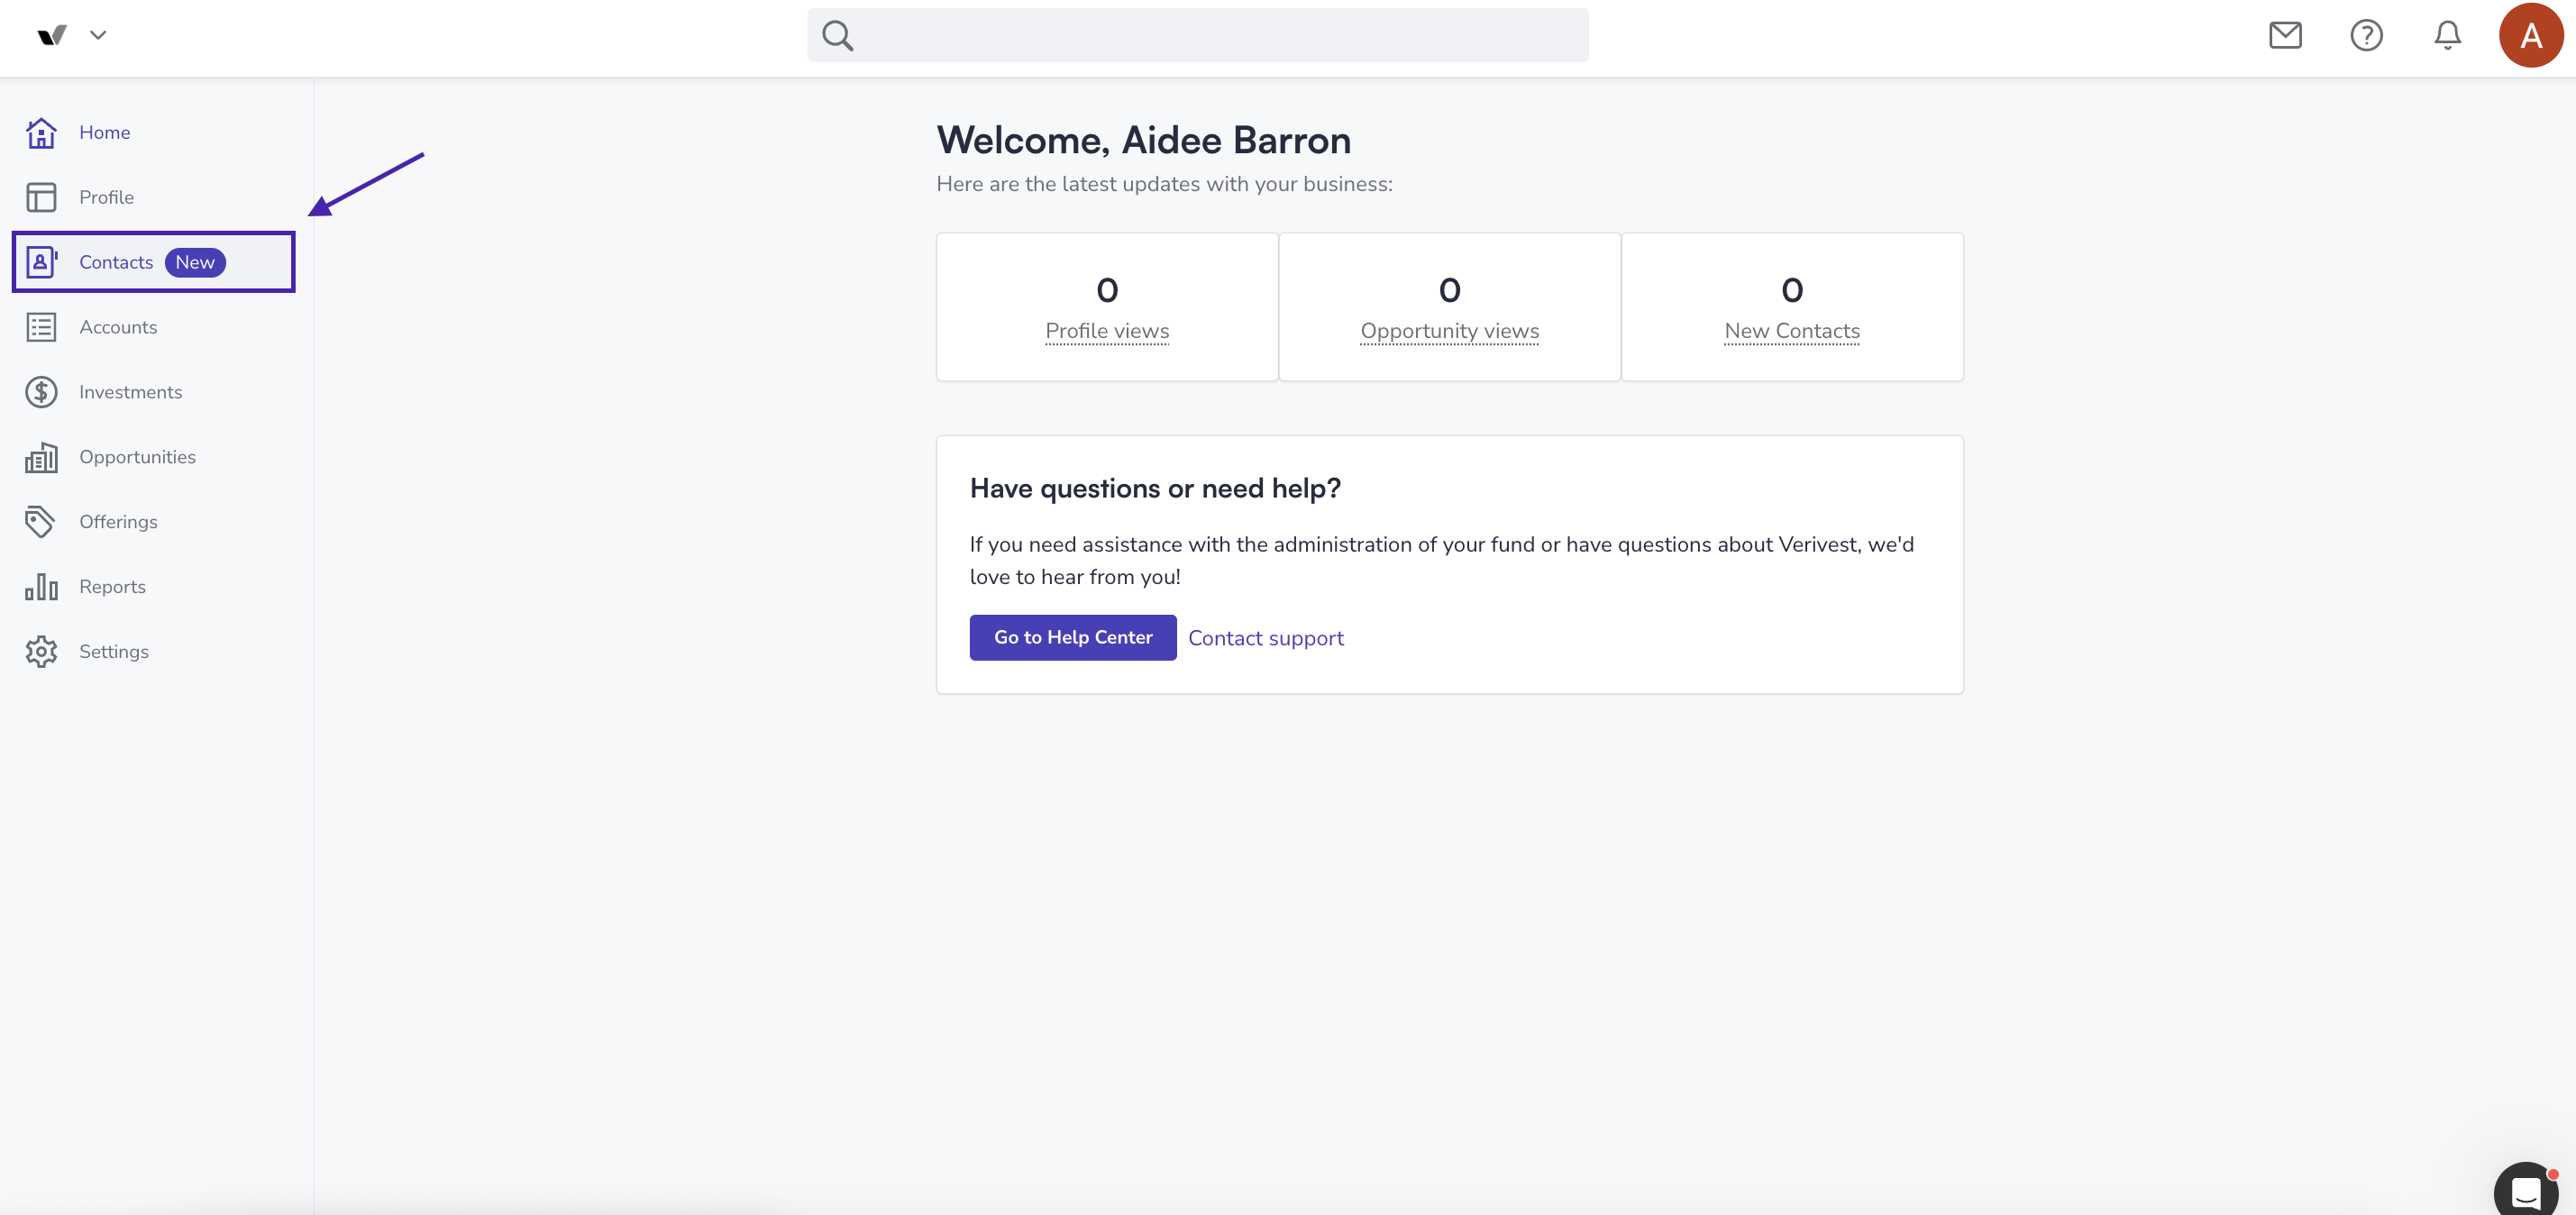
Task: Click the Opportunities building icon
Action: [x=41, y=457]
